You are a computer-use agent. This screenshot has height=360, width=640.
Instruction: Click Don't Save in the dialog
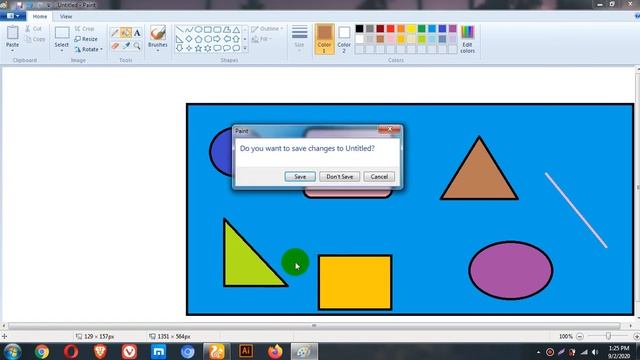click(x=340, y=176)
